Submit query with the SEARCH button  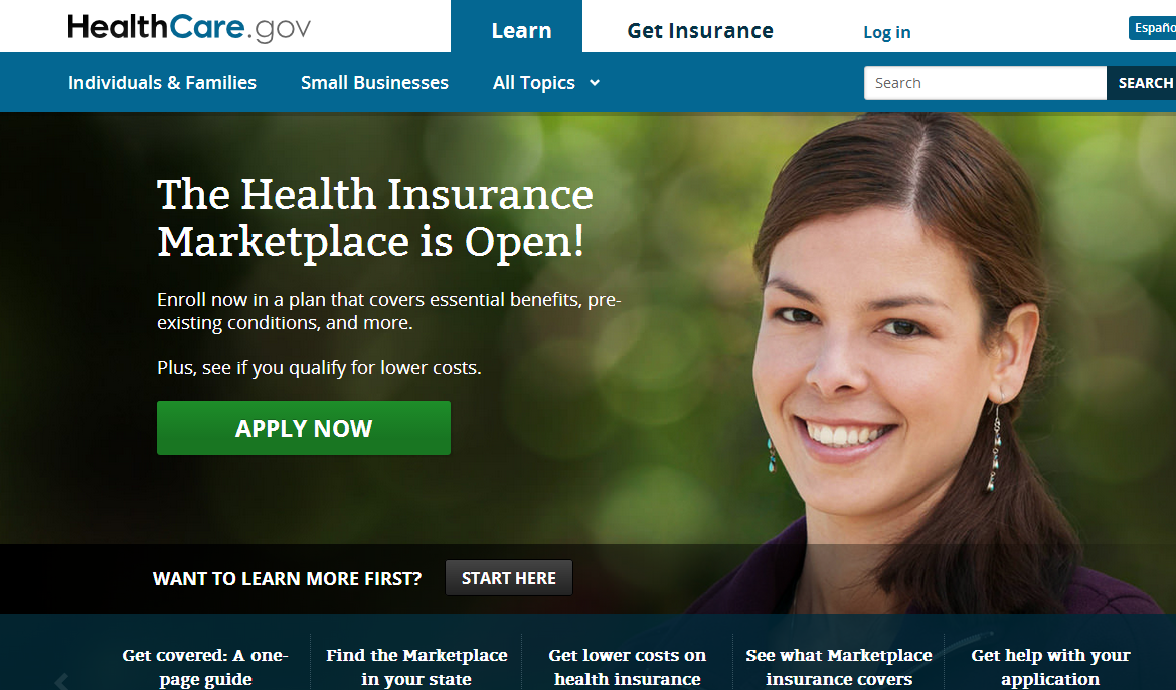point(1142,82)
